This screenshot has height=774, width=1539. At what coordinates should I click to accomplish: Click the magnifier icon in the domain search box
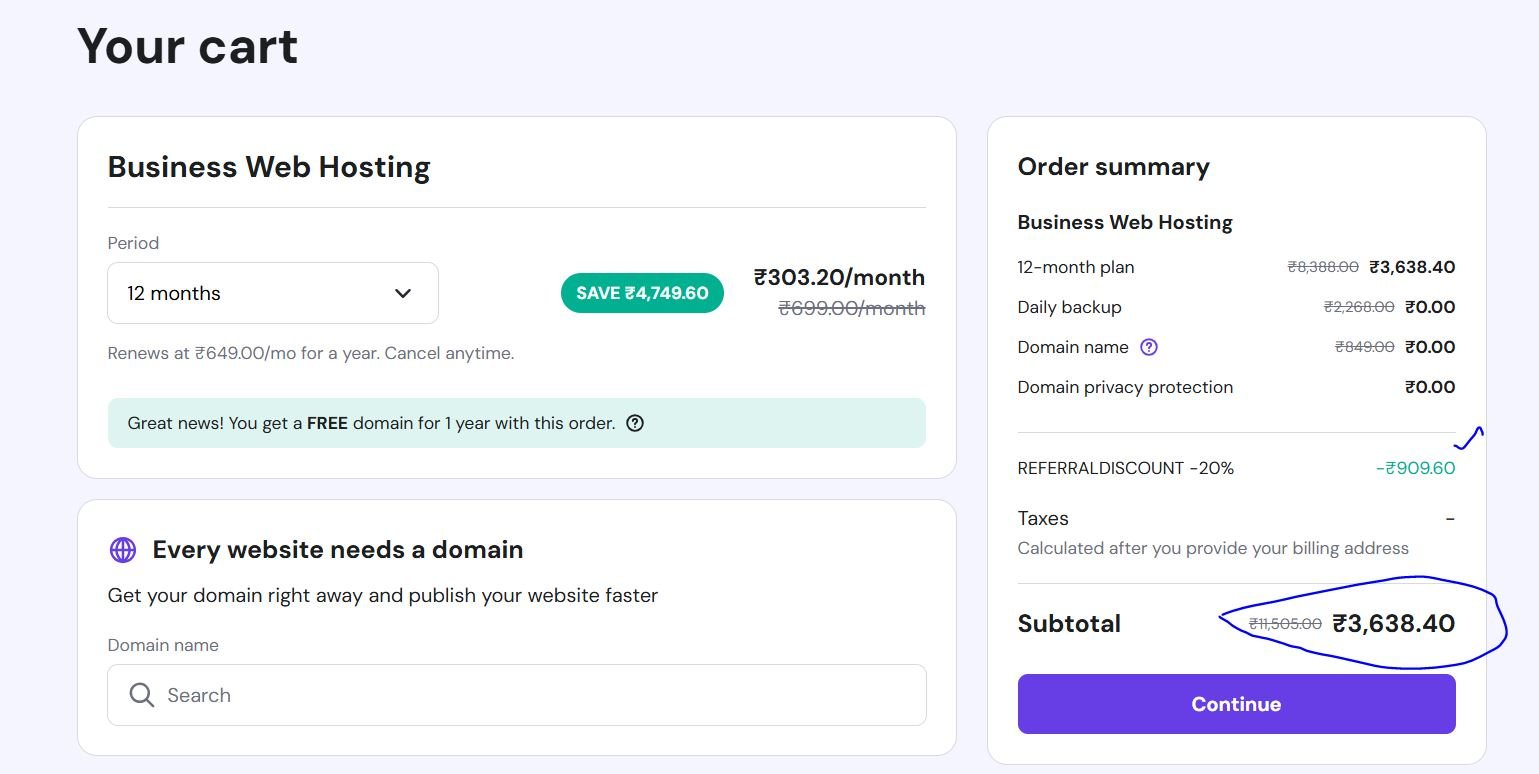142,695
